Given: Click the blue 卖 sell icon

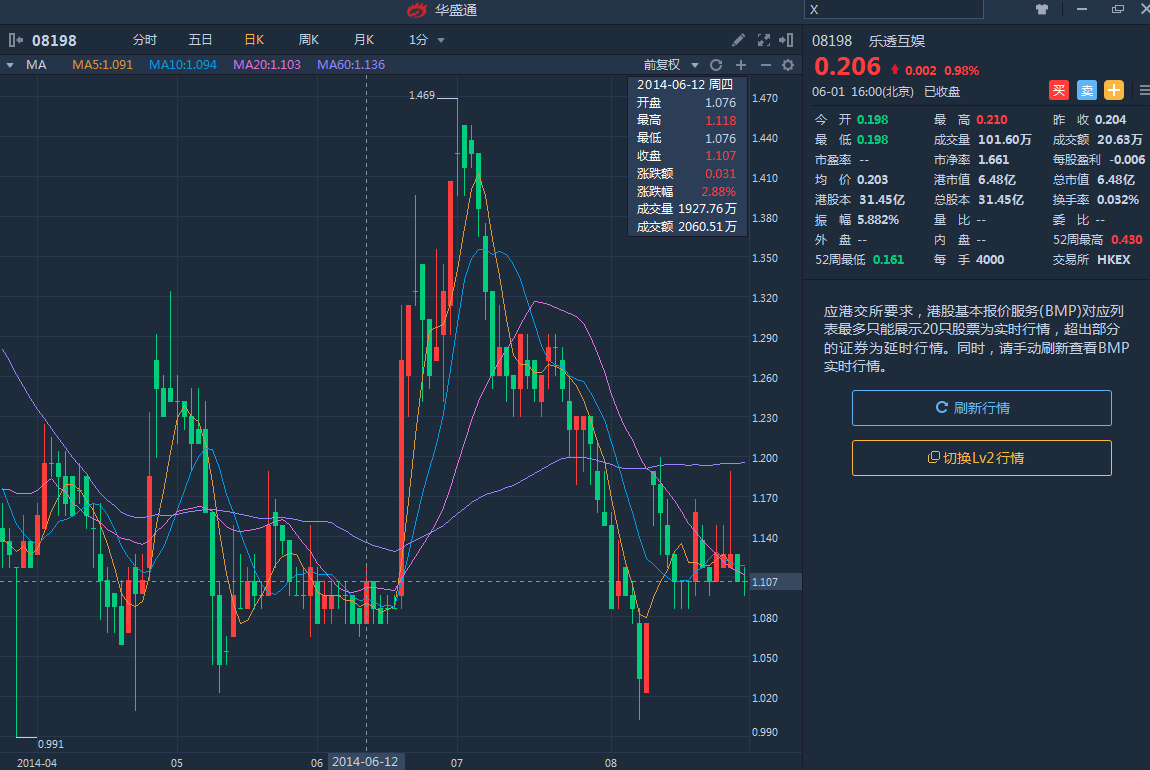Looking at the screenshot, I should 1087,90.
